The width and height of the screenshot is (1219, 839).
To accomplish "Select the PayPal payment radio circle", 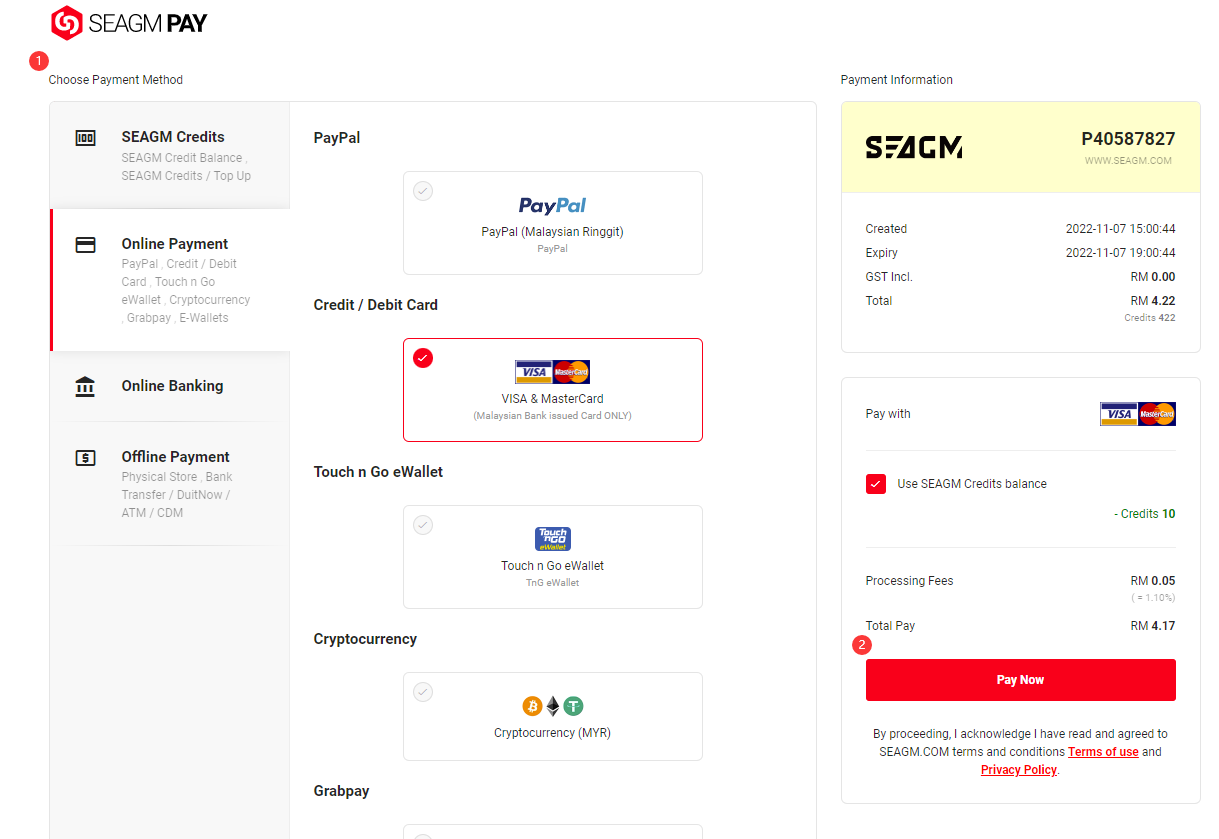I will (x=423, y=191).
